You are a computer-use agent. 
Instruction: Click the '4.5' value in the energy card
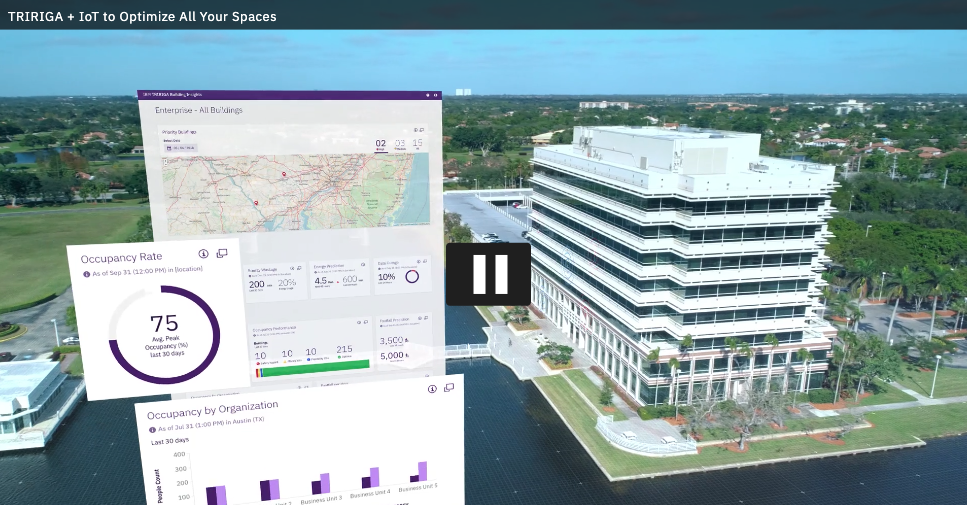point(321,281)
